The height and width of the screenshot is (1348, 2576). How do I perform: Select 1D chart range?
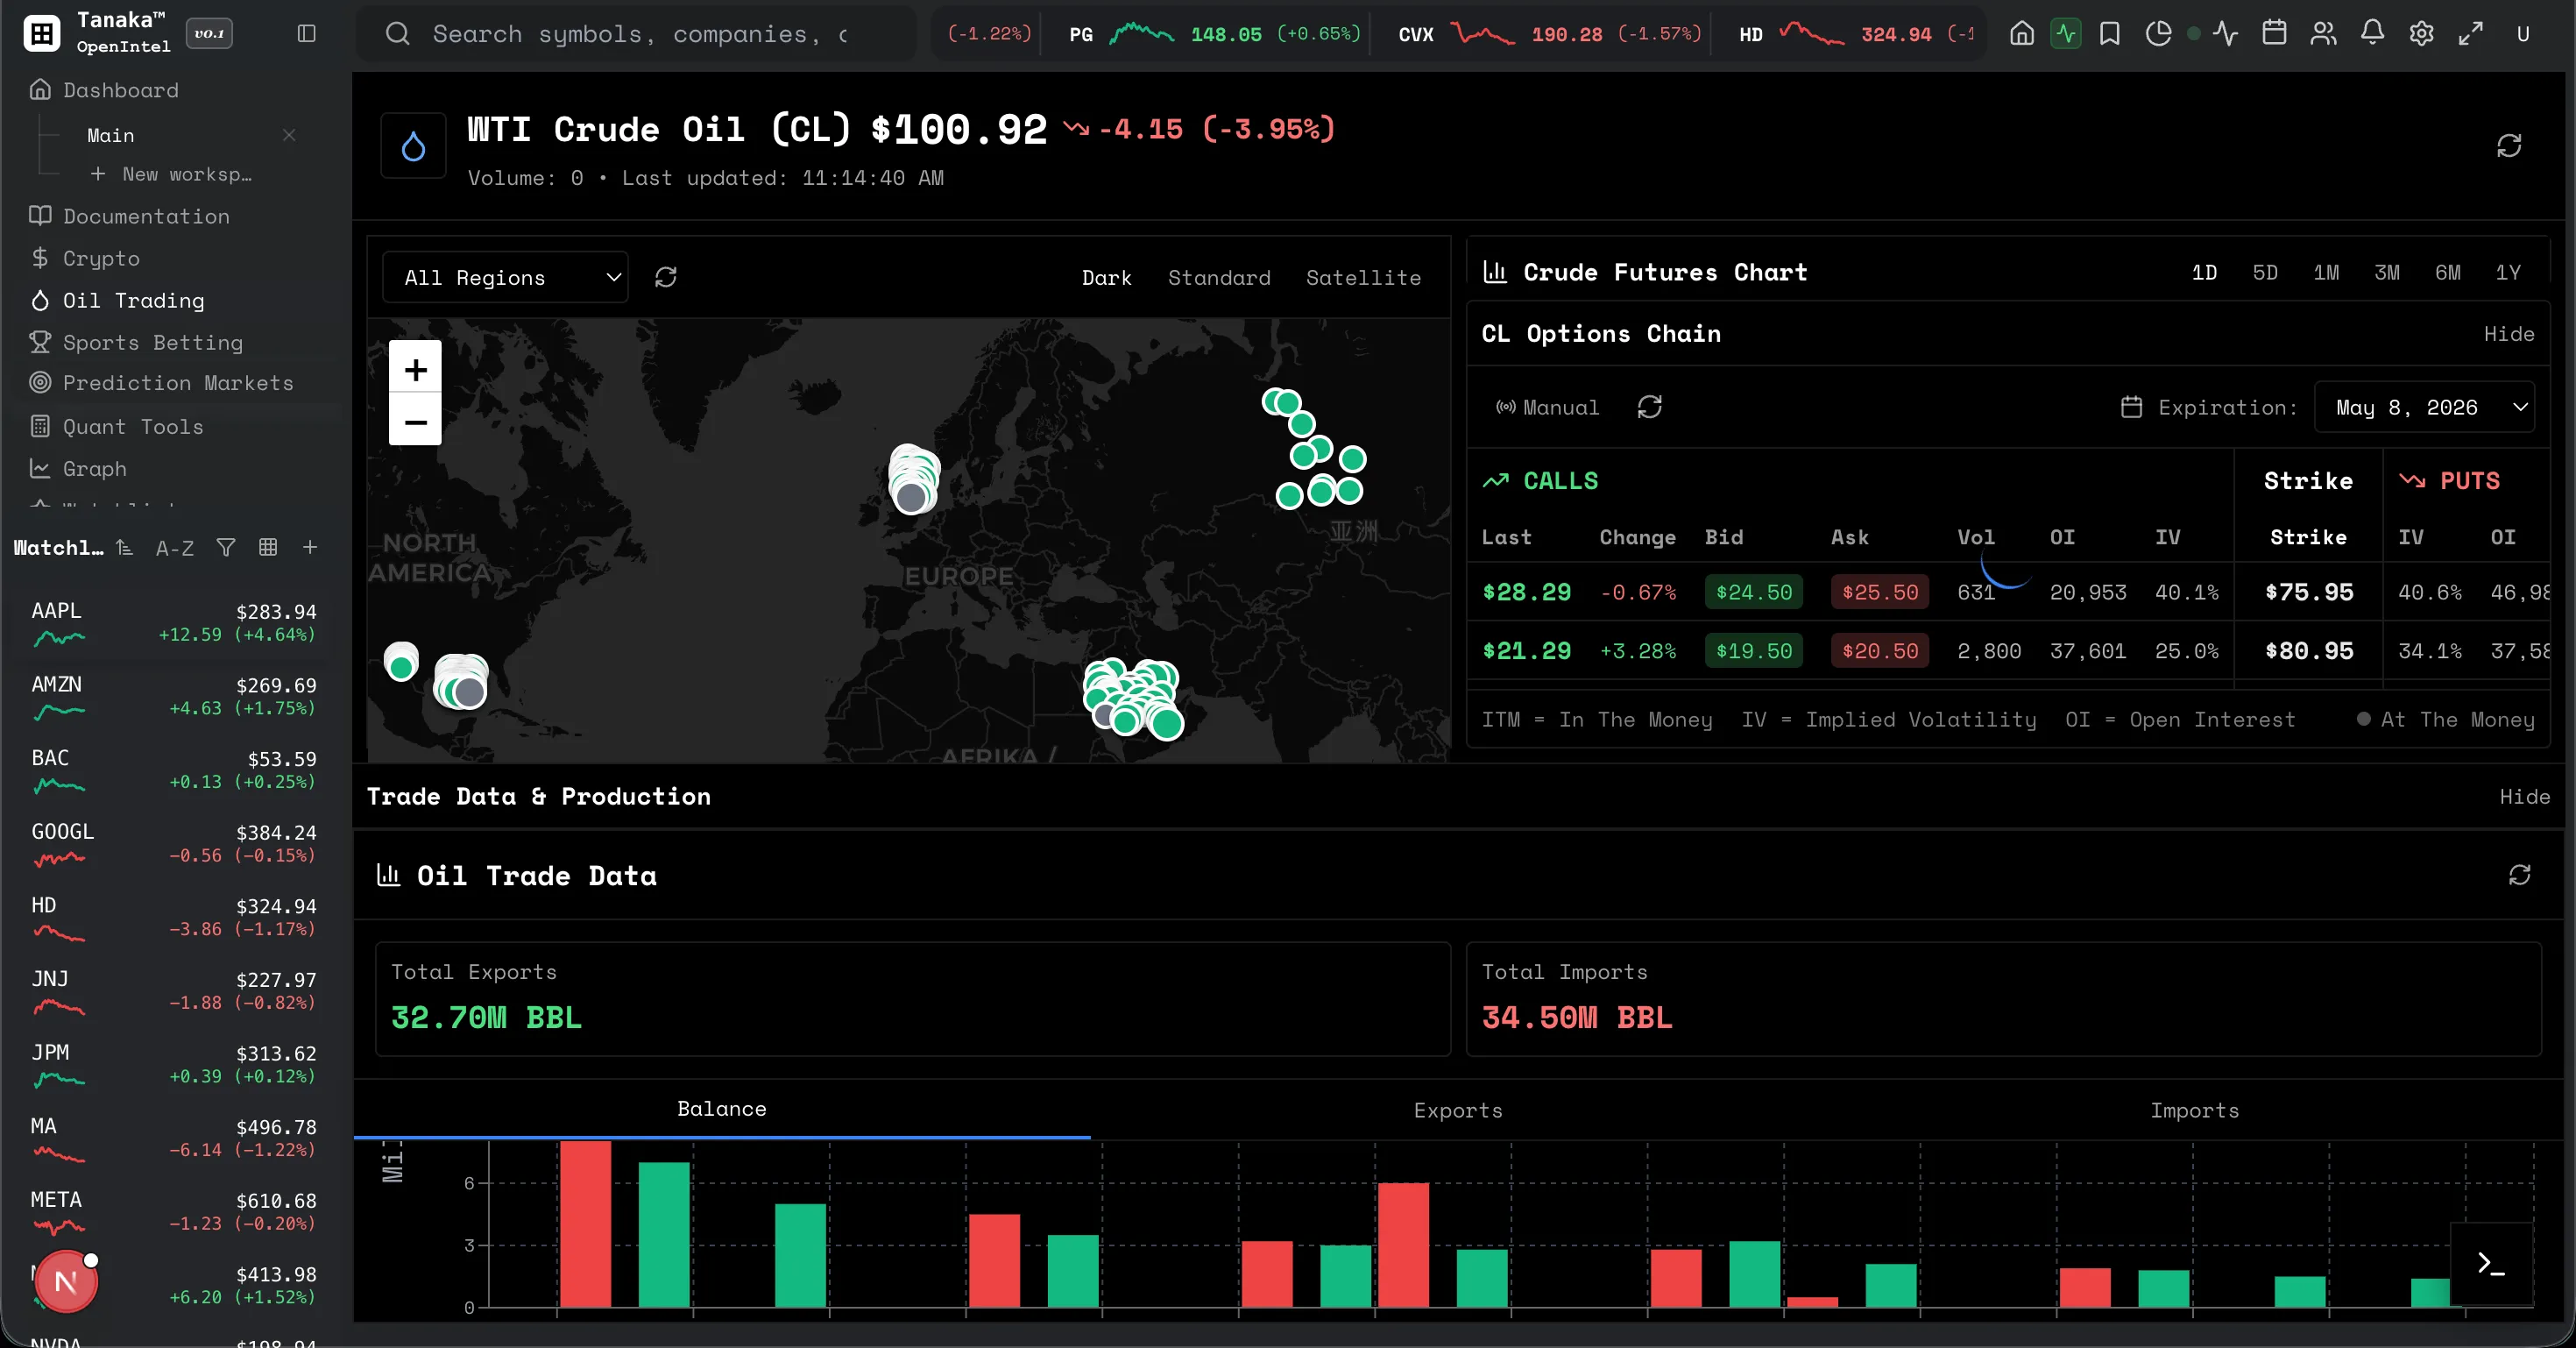pyautogui.click(x=2204, y=273)
